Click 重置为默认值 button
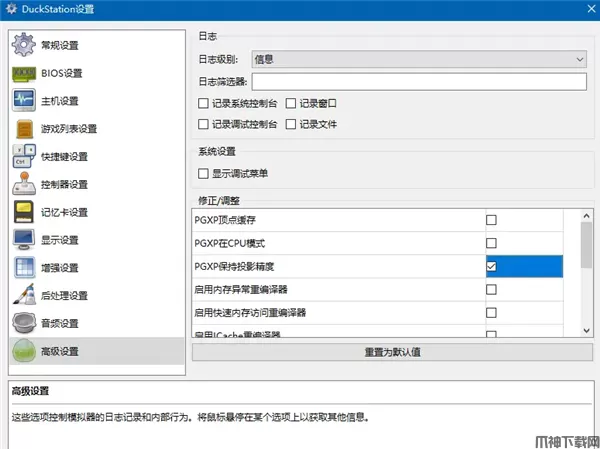This screenshot has height=449, width=600. (x=392, y=352)
